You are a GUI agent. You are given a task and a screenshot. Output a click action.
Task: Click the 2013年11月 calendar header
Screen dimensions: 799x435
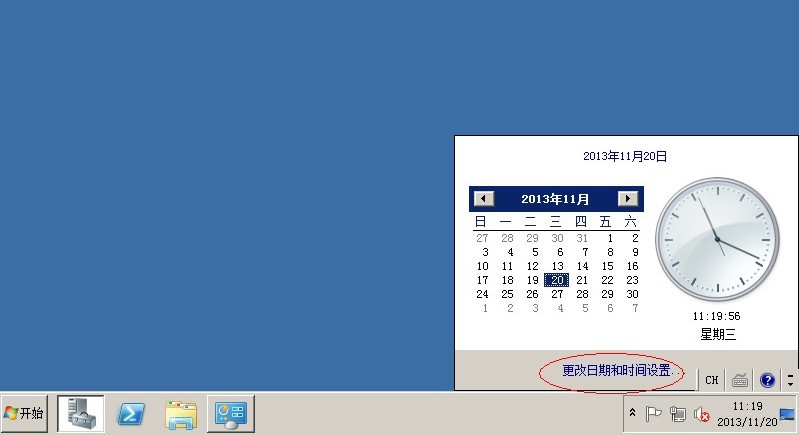555,198
